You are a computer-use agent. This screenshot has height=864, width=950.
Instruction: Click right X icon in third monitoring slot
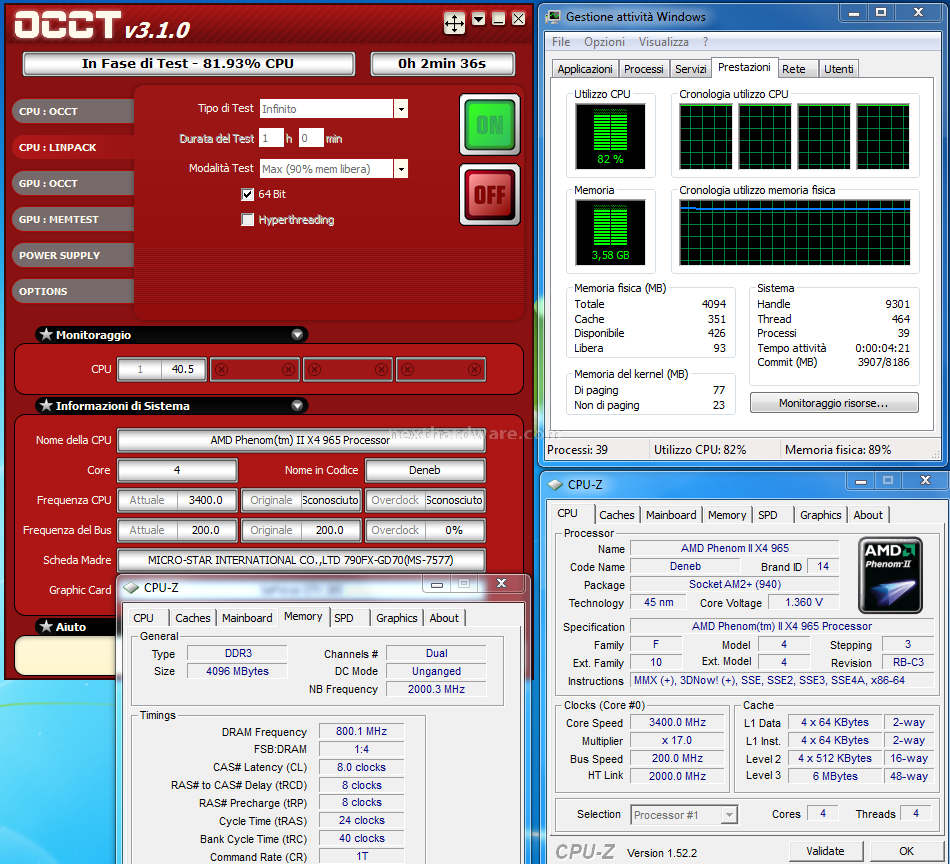coord(381,369)
